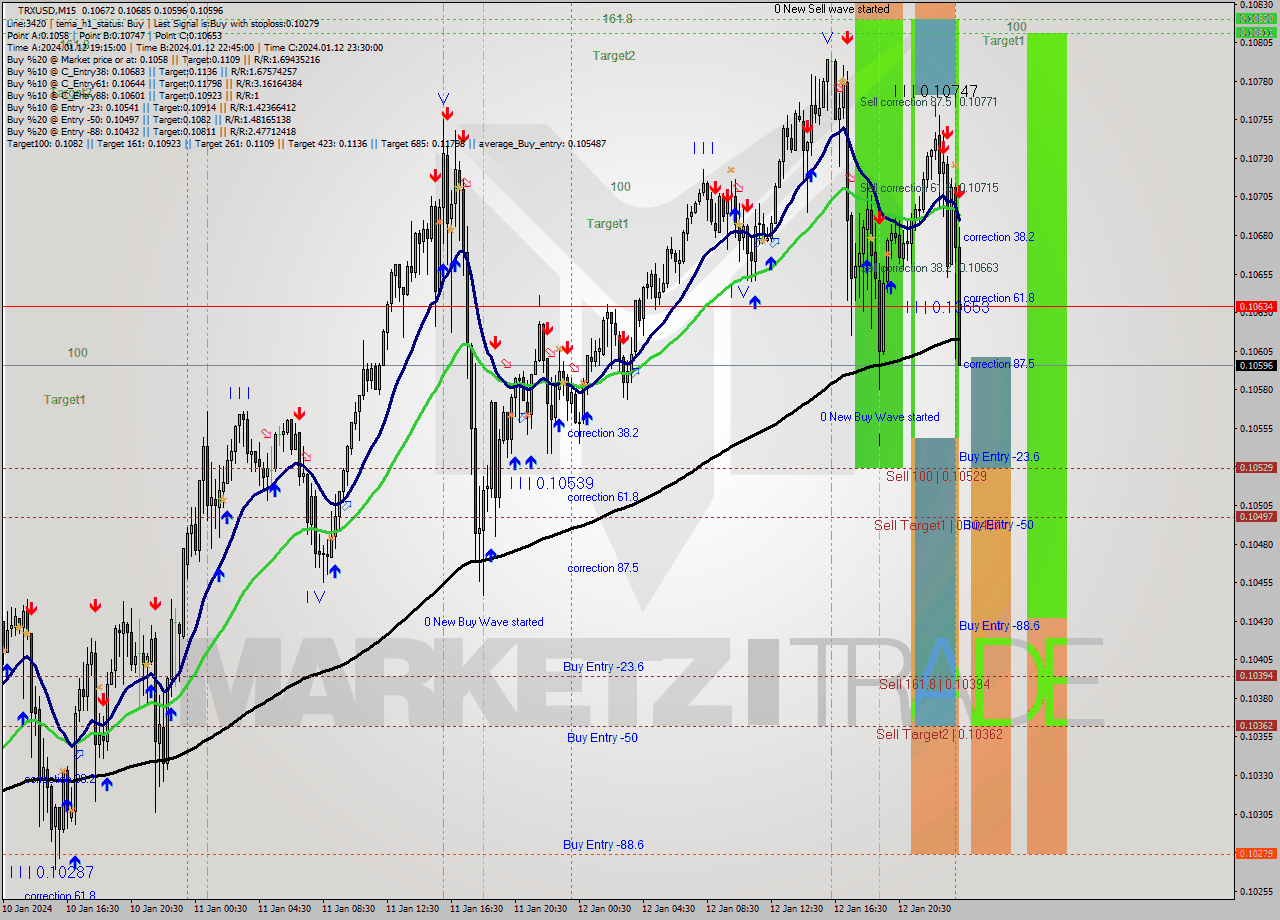Screen dimensions: 1280x920
Task: Click the '12 Jan 20:30' time label
Action: click(x=925, y=909)
